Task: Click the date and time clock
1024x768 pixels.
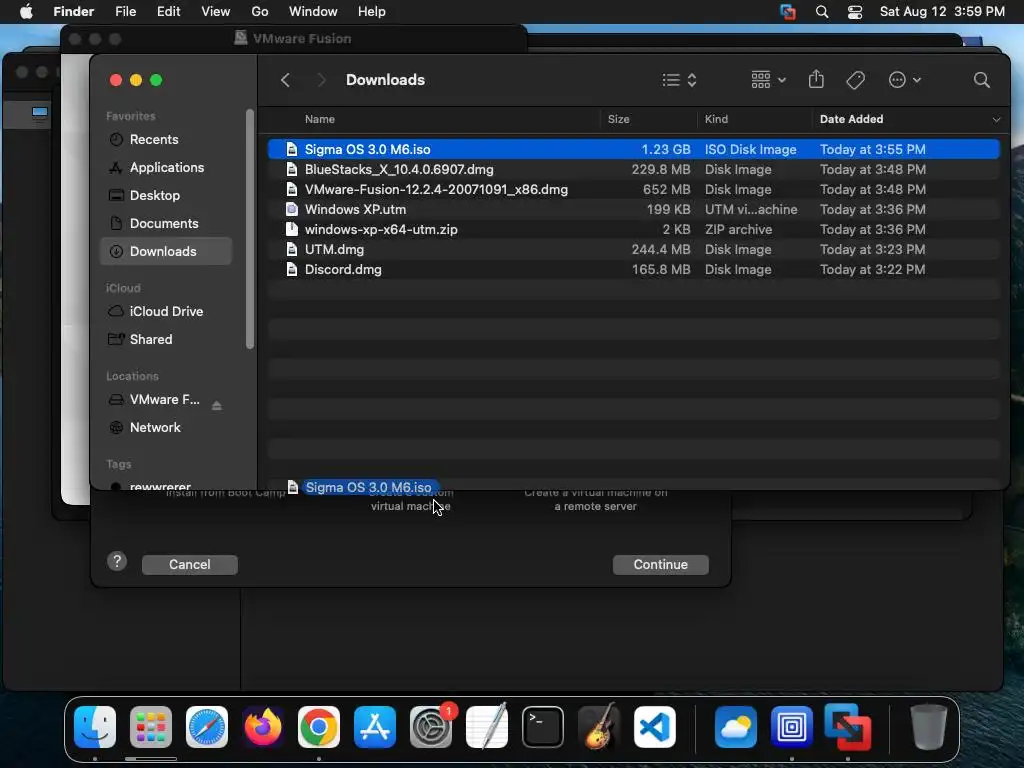Action: 942,12
